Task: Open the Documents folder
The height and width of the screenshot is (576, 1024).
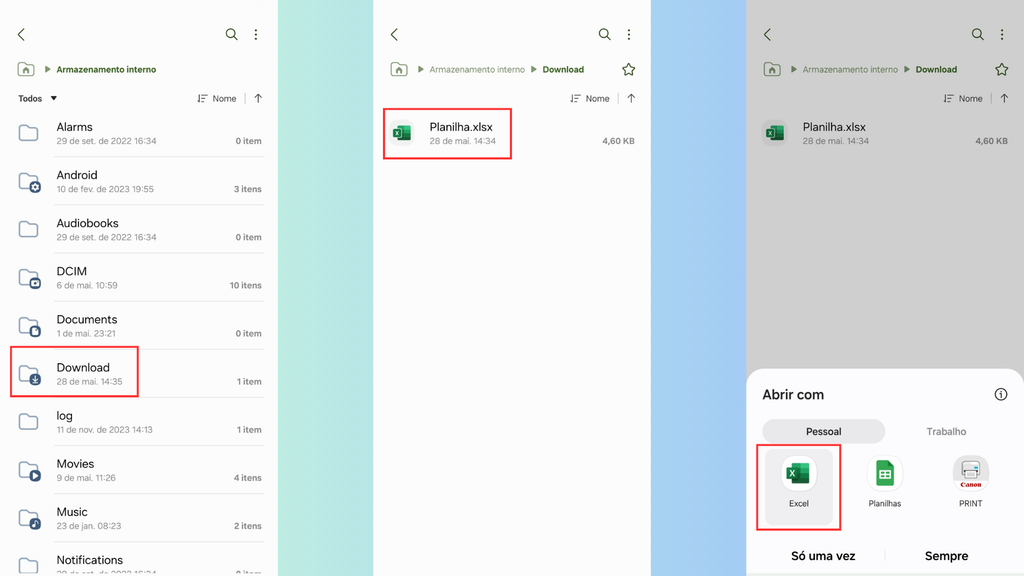Action: 138,326
